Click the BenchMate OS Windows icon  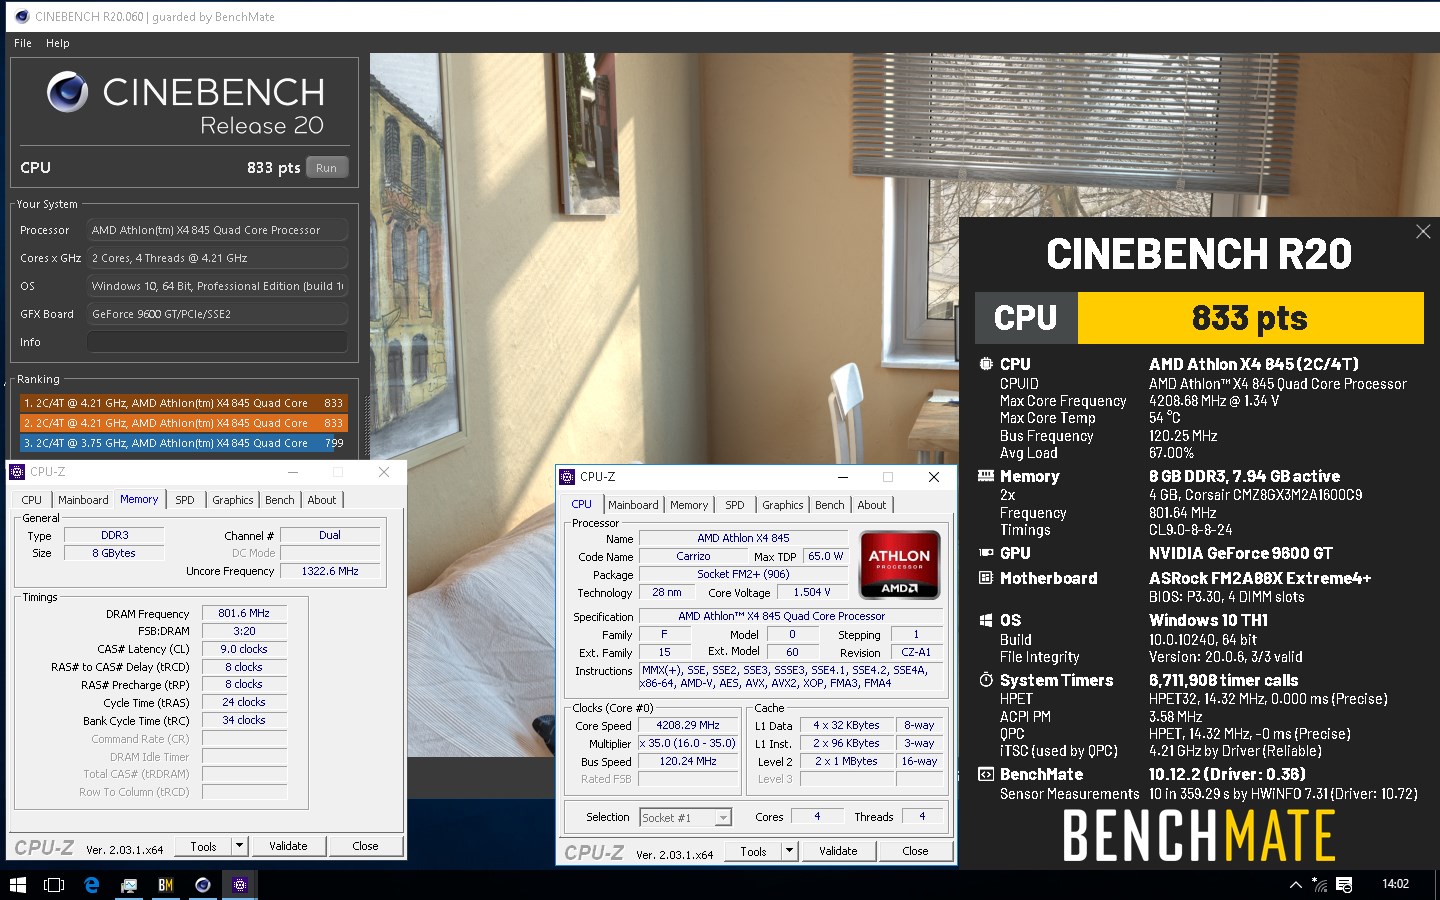986,620
